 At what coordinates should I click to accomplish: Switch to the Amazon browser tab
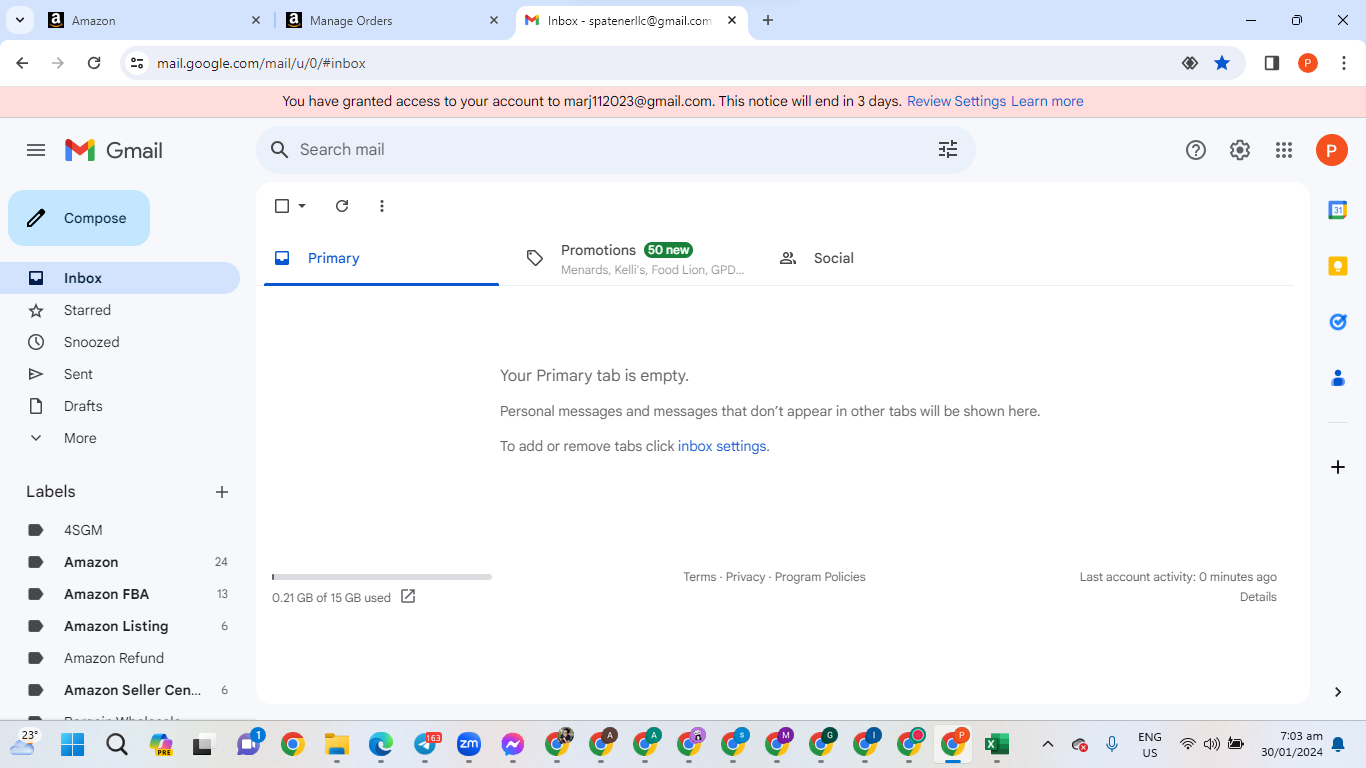click(156, 20)
